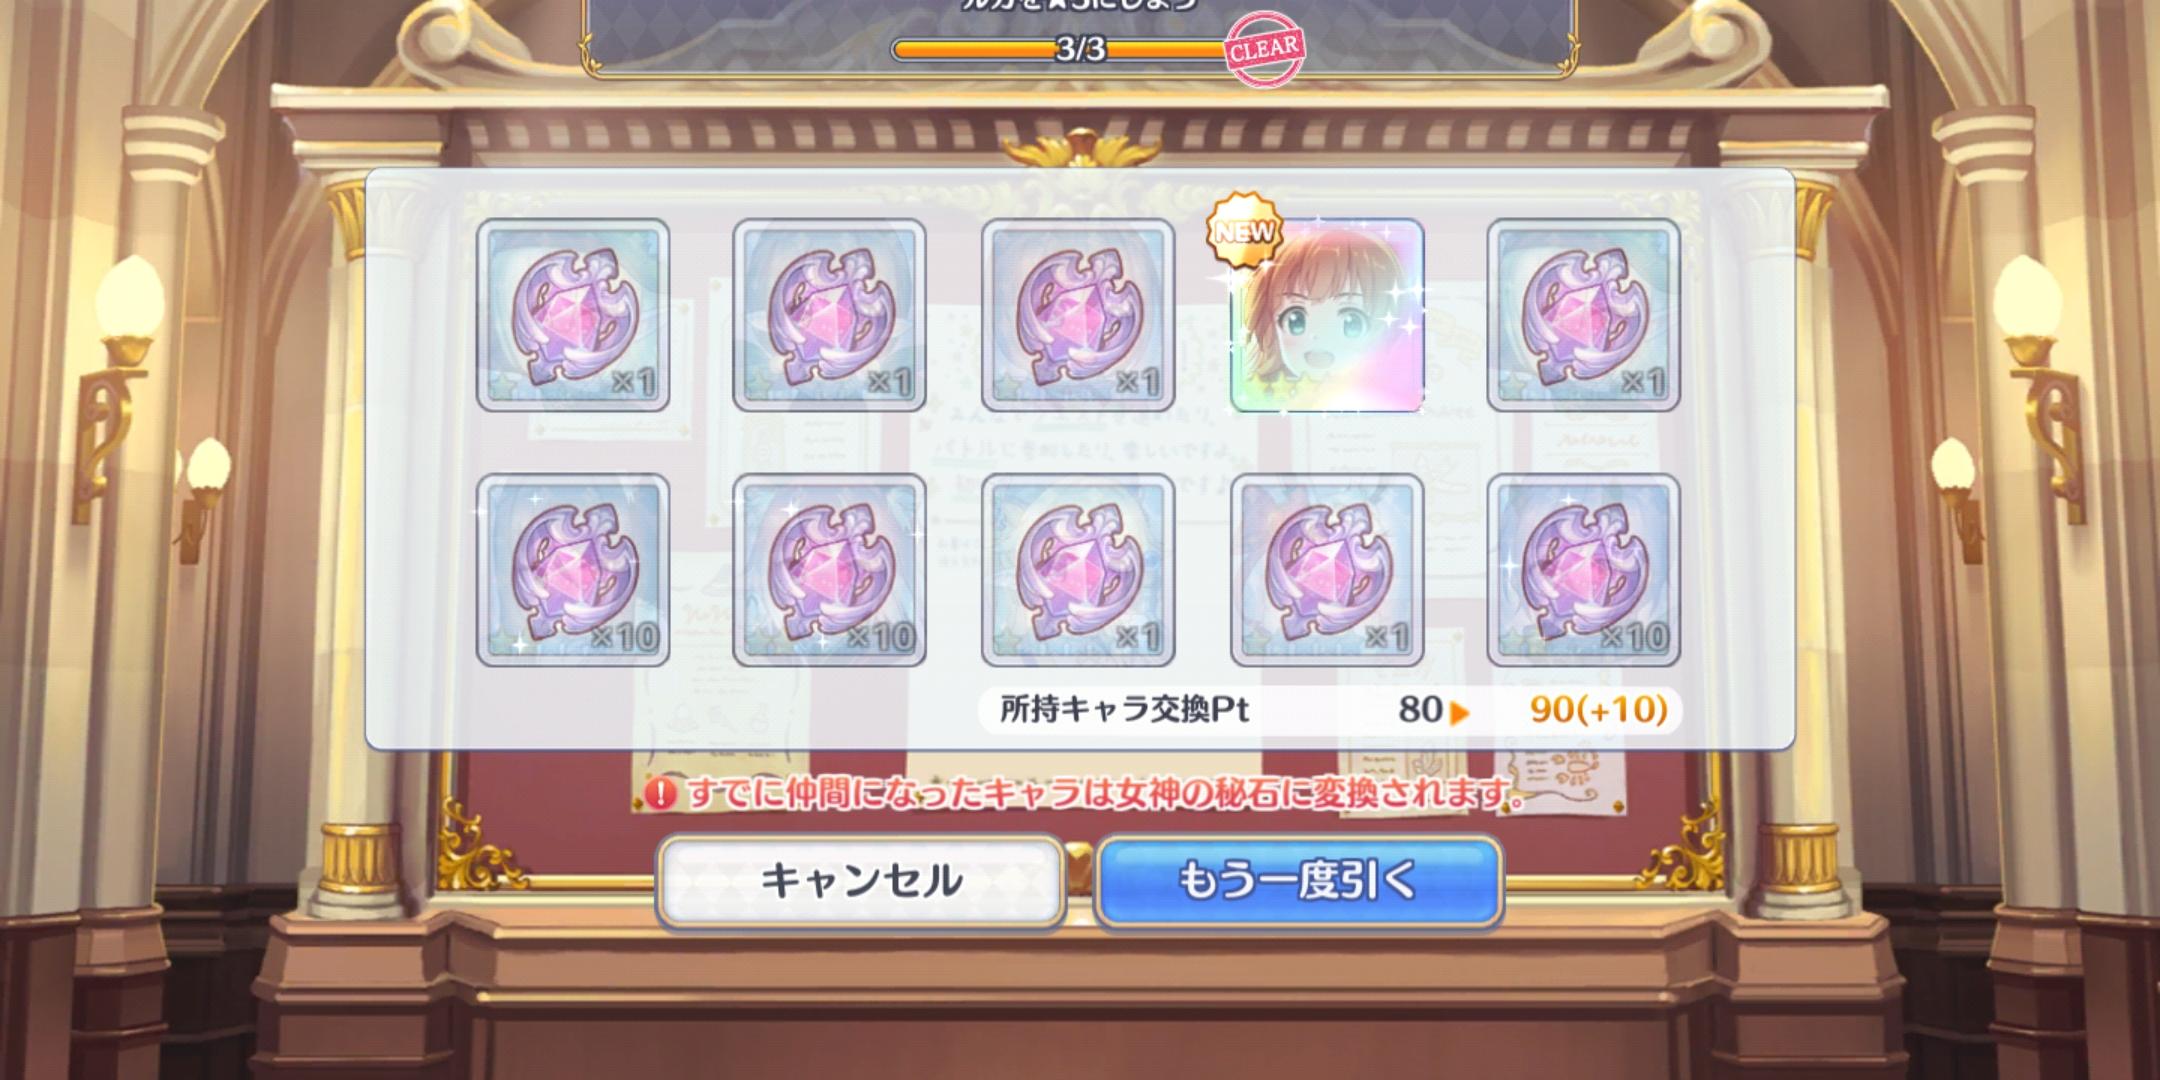Tap the CLEAR stamp on mission
The width and height of the screenshot is (2160, 1080).
click(1265, 47)
